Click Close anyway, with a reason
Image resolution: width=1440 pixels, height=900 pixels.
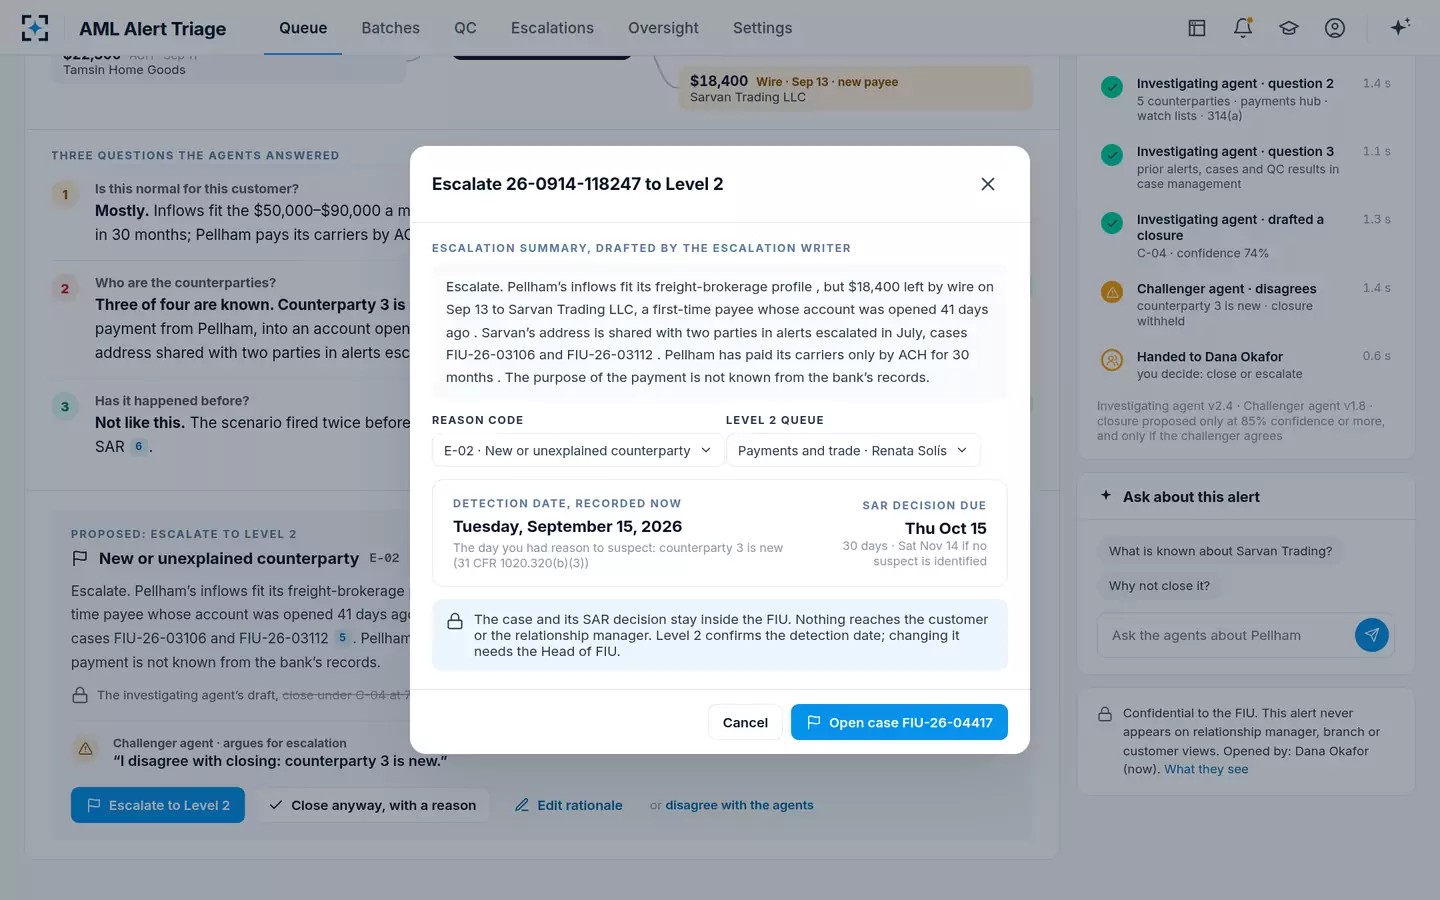pyautogui.click(x=372, y=805)
